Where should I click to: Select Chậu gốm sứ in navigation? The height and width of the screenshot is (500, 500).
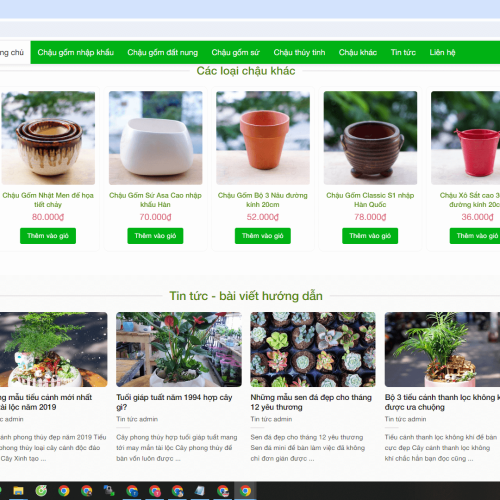235,52
